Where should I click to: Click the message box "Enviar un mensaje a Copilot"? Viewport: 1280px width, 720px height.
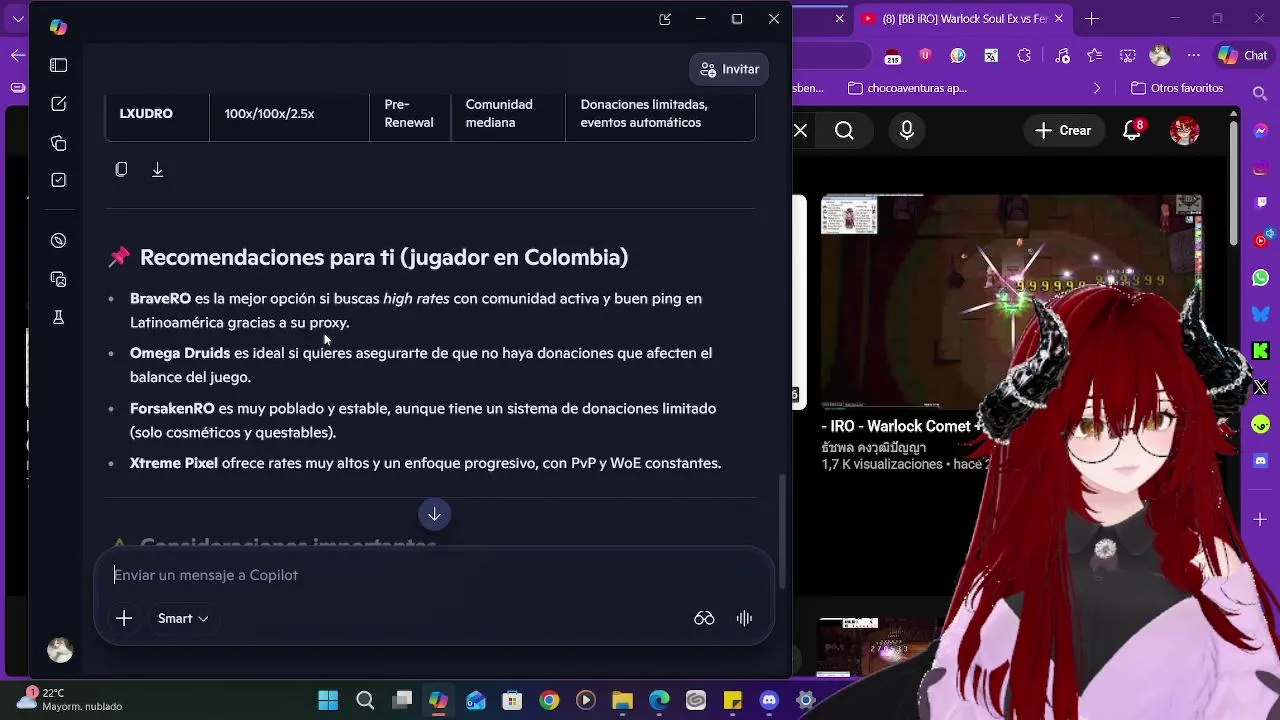click(x=434, y=575)
